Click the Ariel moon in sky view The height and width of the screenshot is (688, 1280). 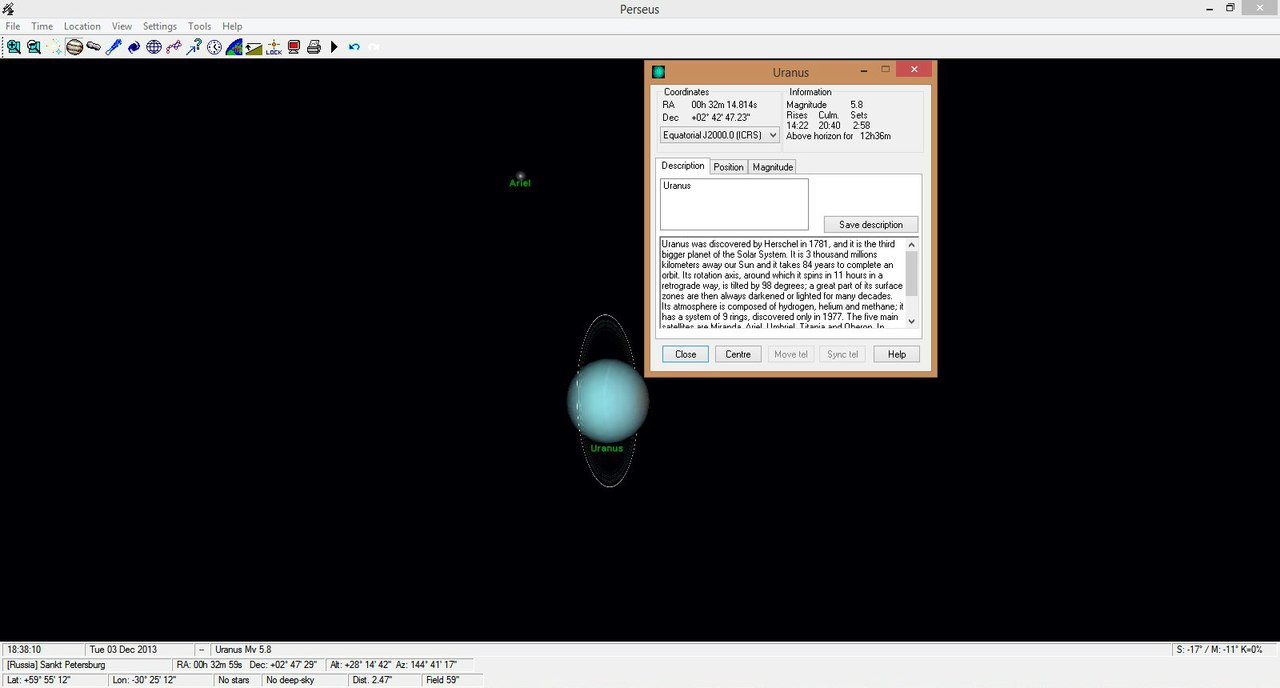[520, 175]
